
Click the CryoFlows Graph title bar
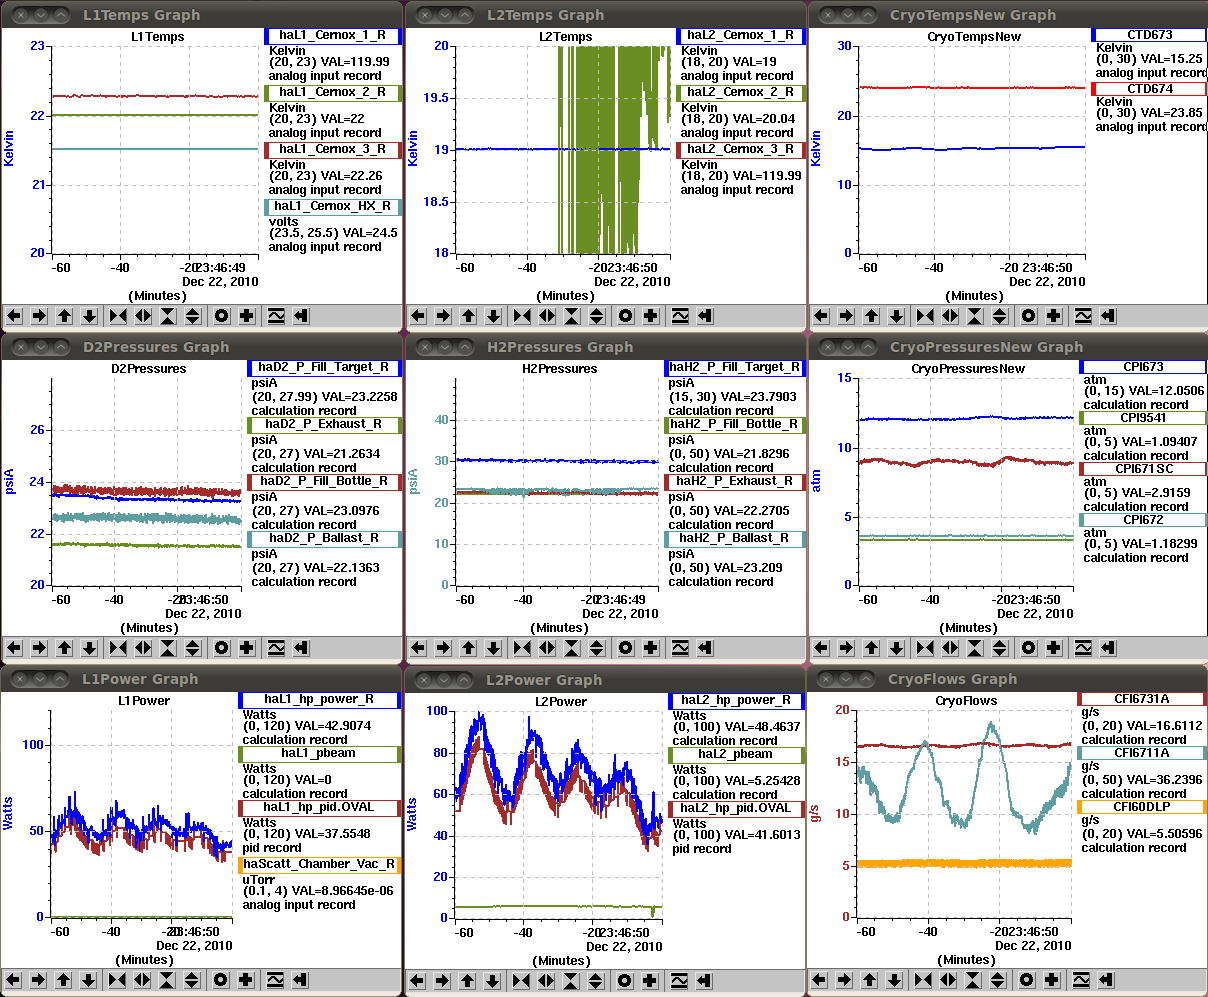pos(1009,679)
